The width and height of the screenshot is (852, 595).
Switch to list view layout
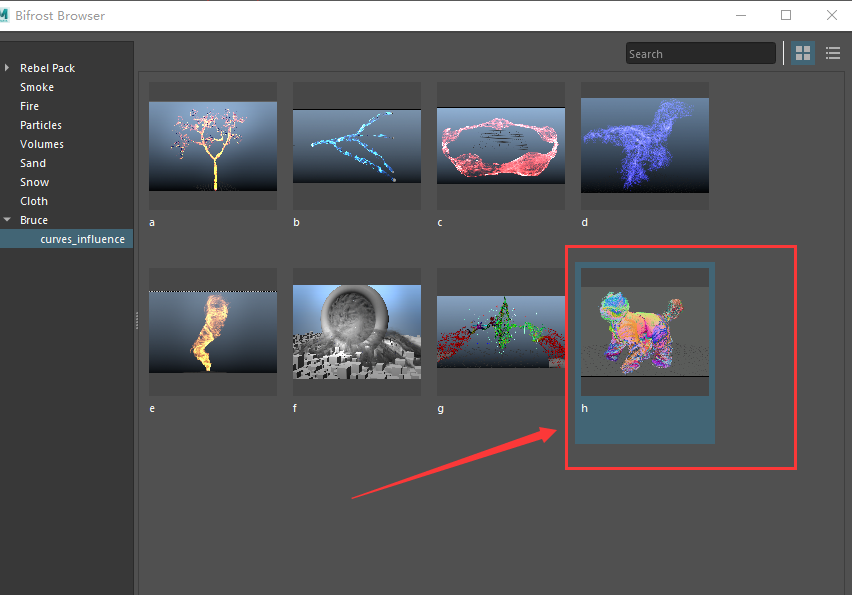(833, 53)
